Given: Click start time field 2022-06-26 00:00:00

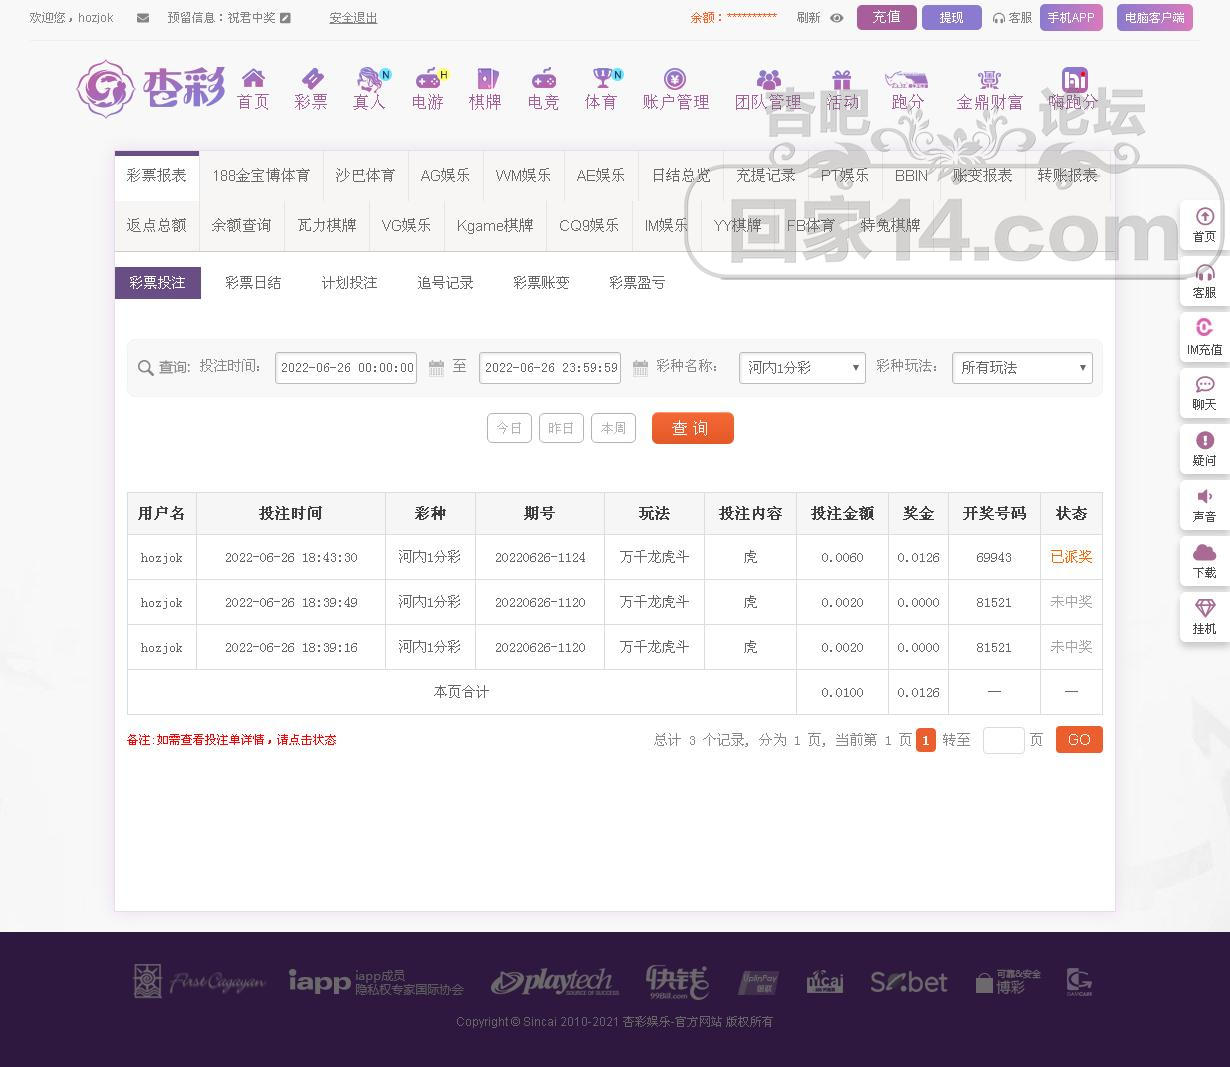Looking at the screenshot, I should pyautogui.click(x=346, y=368).
